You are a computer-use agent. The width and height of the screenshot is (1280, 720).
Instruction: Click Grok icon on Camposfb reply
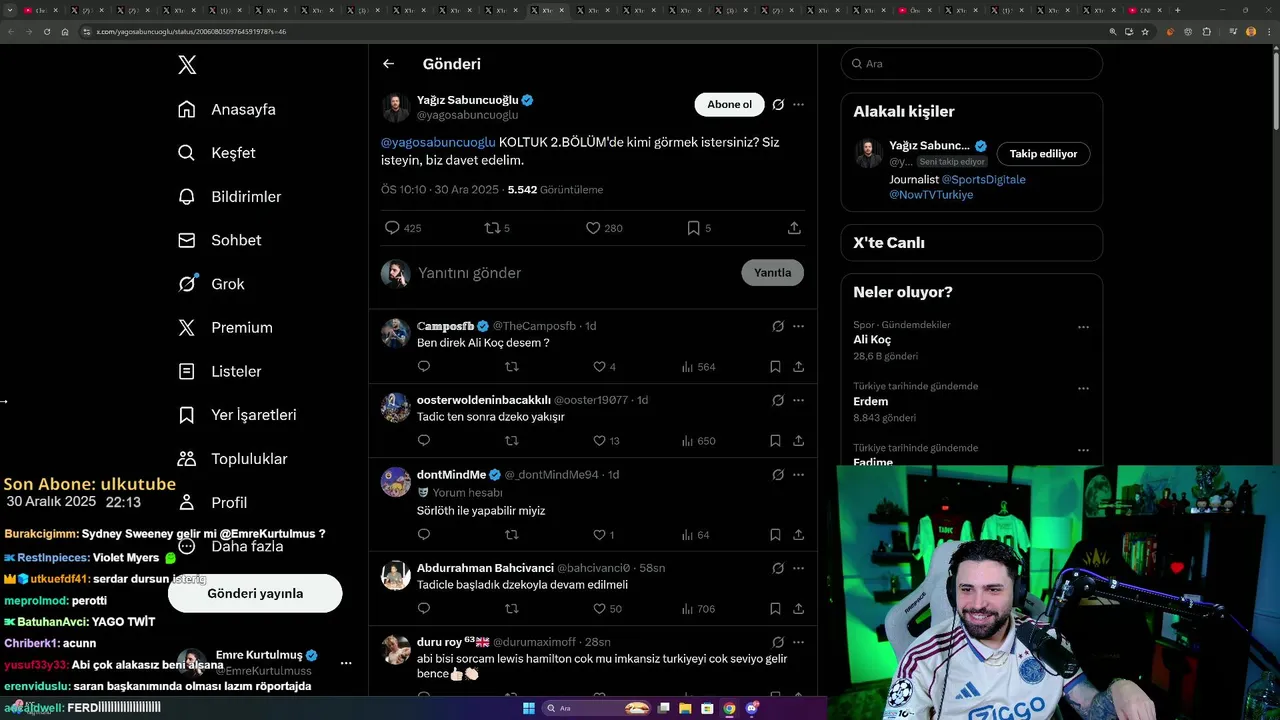click(778, 326)
